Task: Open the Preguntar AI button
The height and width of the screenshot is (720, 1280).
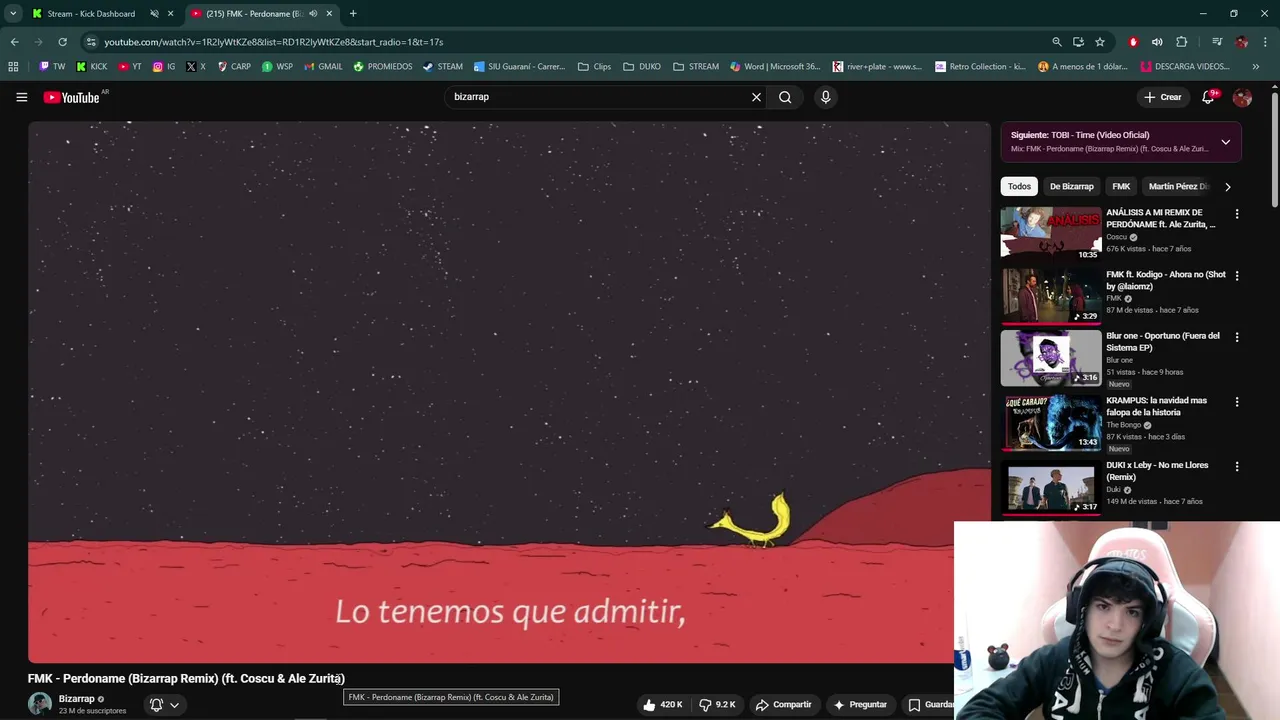Action: coord(860,704)
